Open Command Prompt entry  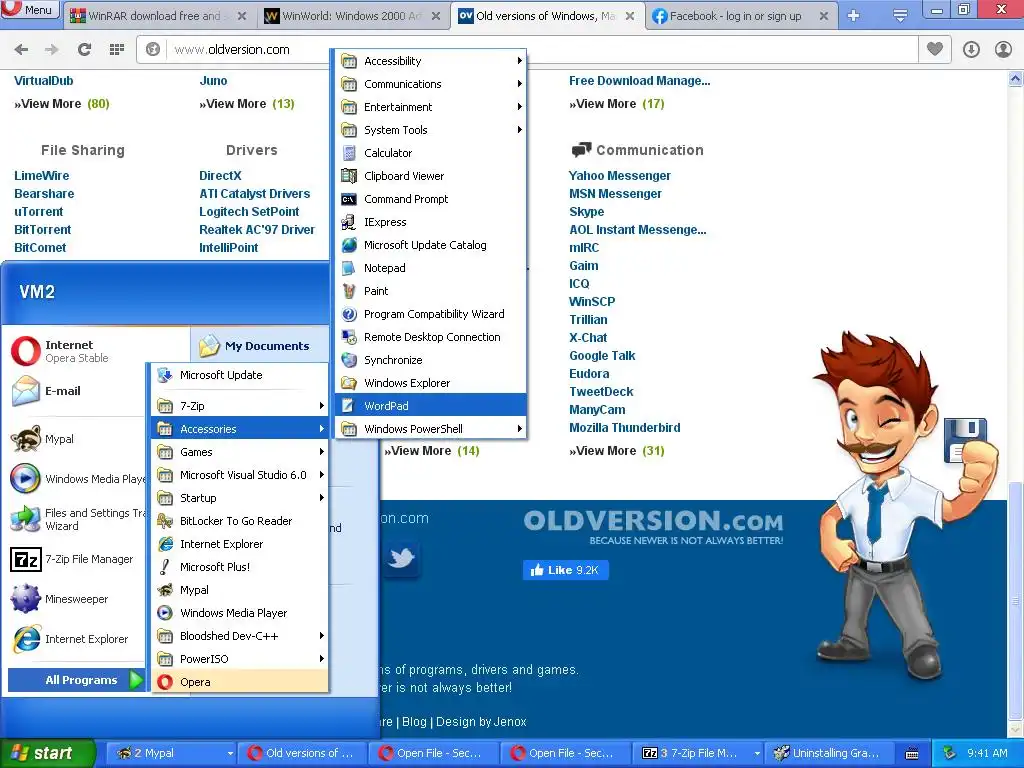coord(430,199)
